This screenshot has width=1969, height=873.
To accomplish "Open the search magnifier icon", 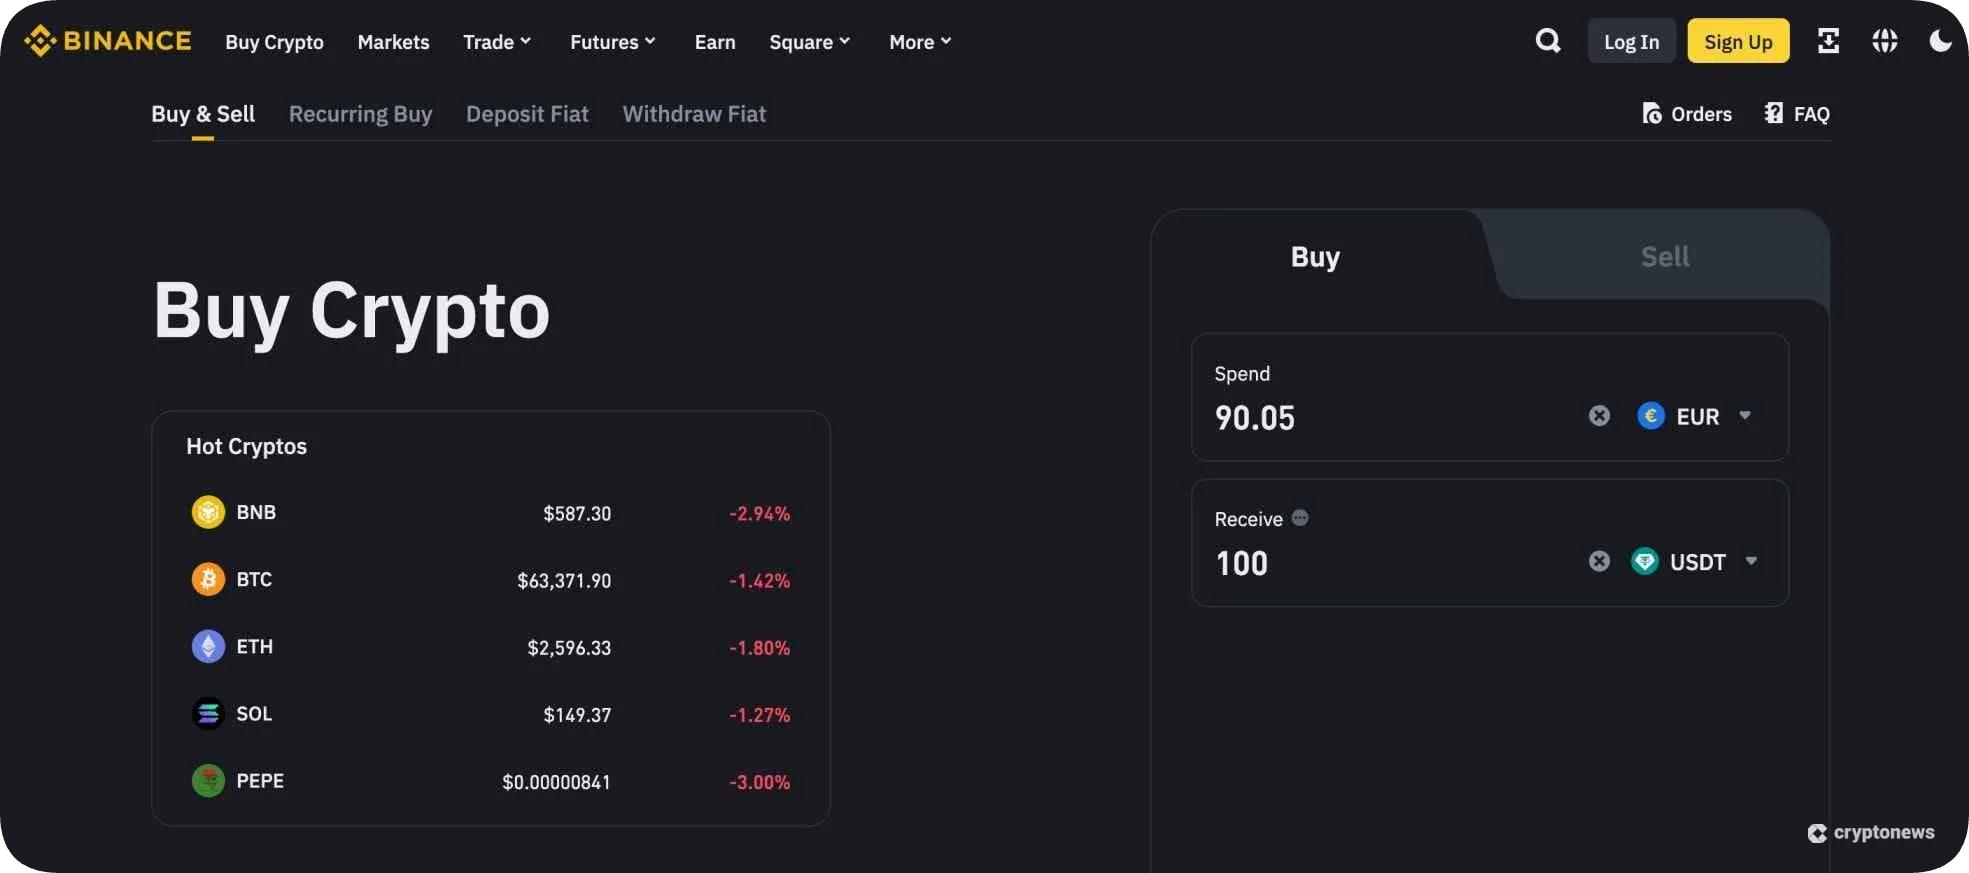I will pos(1548,41).
